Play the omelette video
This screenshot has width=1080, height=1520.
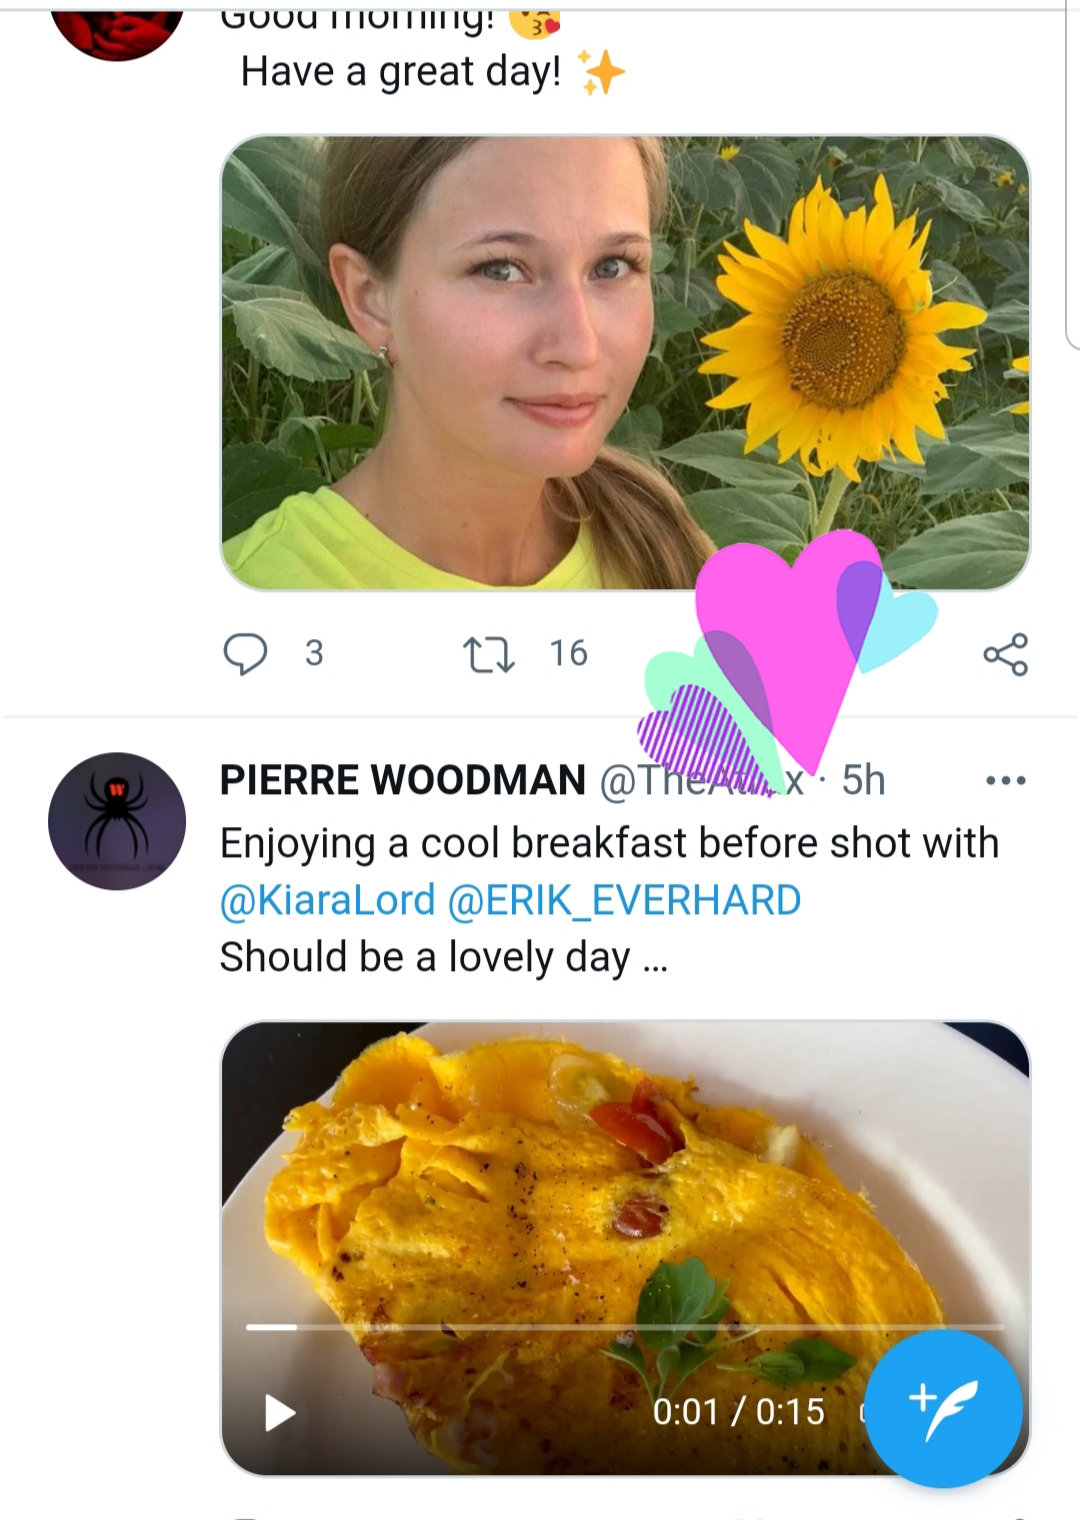[x=279, y=1412]
